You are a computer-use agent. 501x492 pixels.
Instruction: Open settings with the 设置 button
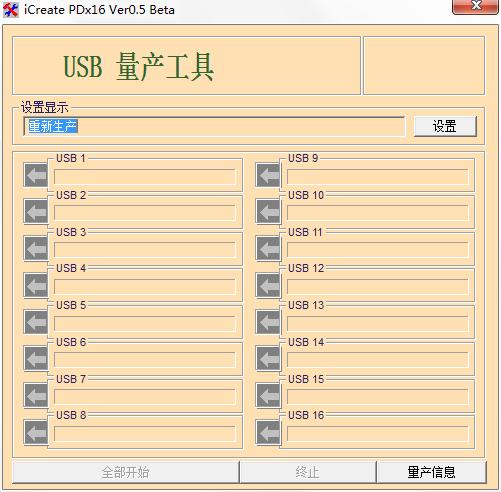click(445, 126)
